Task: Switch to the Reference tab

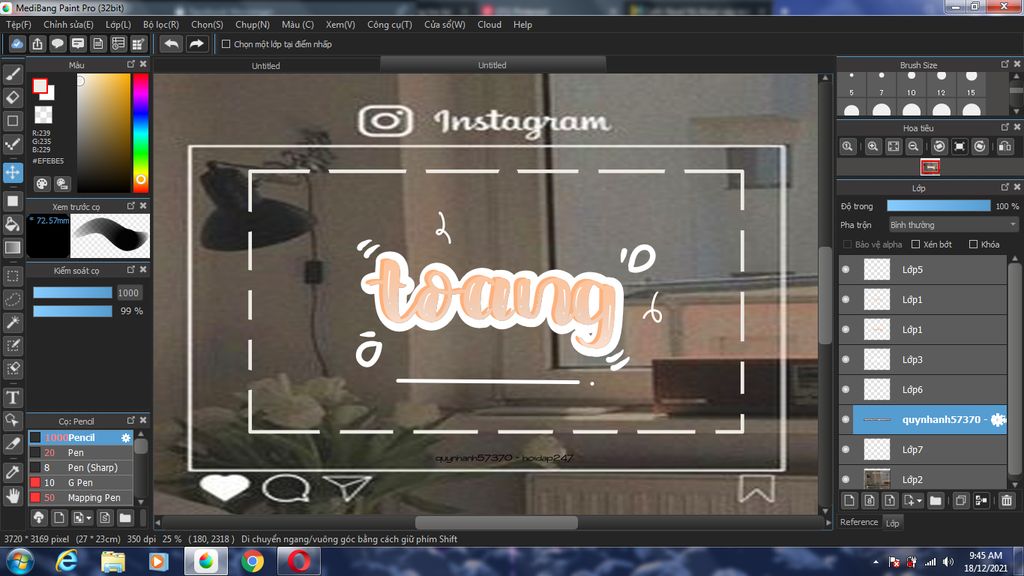Action: (x=859, y=522)
